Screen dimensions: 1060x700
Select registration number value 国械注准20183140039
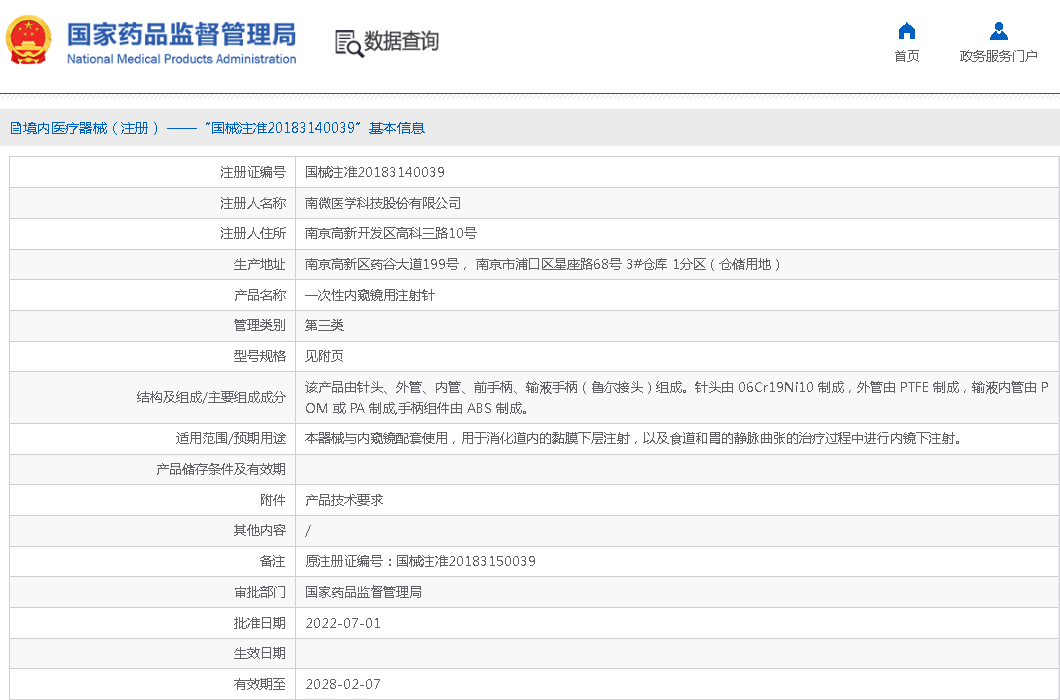375,172
